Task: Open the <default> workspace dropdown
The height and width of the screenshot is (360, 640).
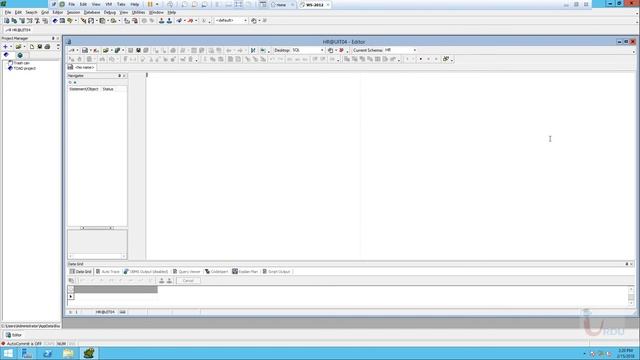Action: click(245, 20)
